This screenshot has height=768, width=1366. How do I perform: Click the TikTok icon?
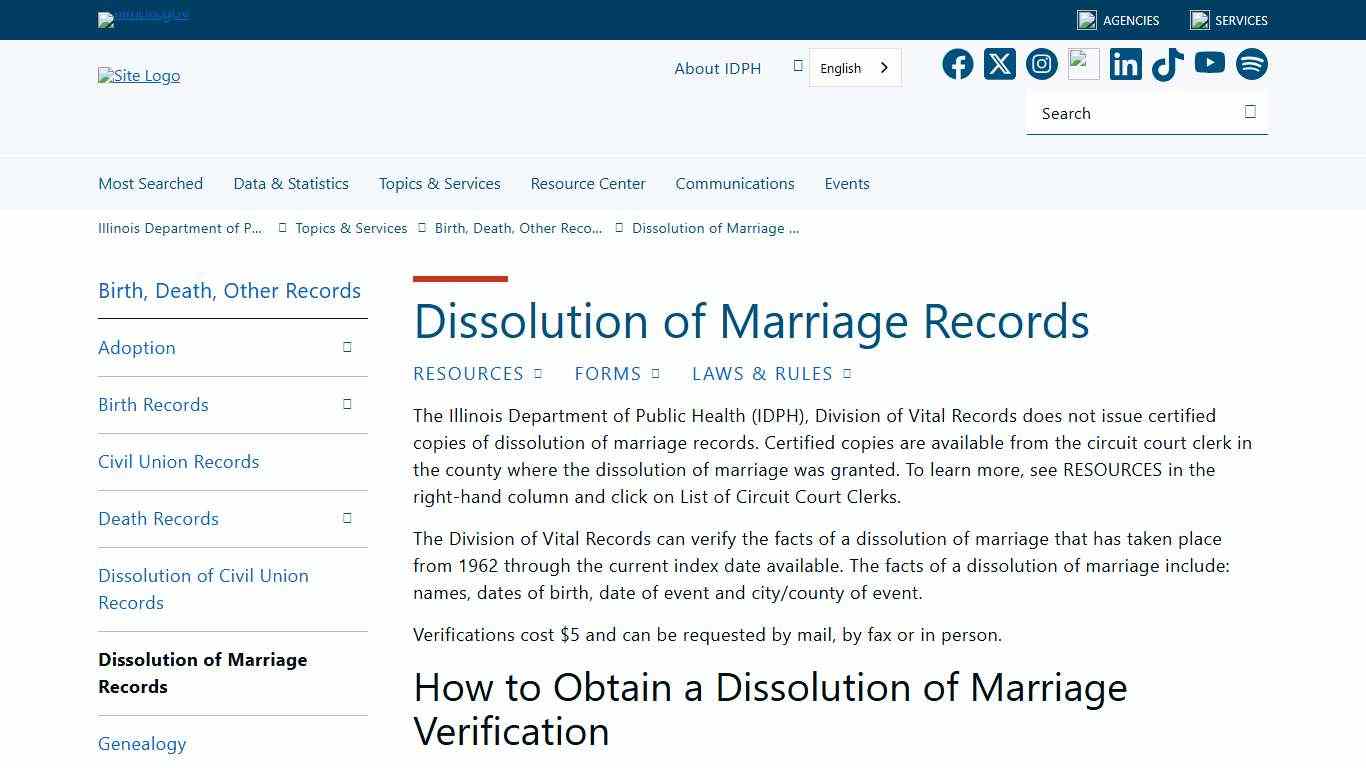pos(1167,63)
